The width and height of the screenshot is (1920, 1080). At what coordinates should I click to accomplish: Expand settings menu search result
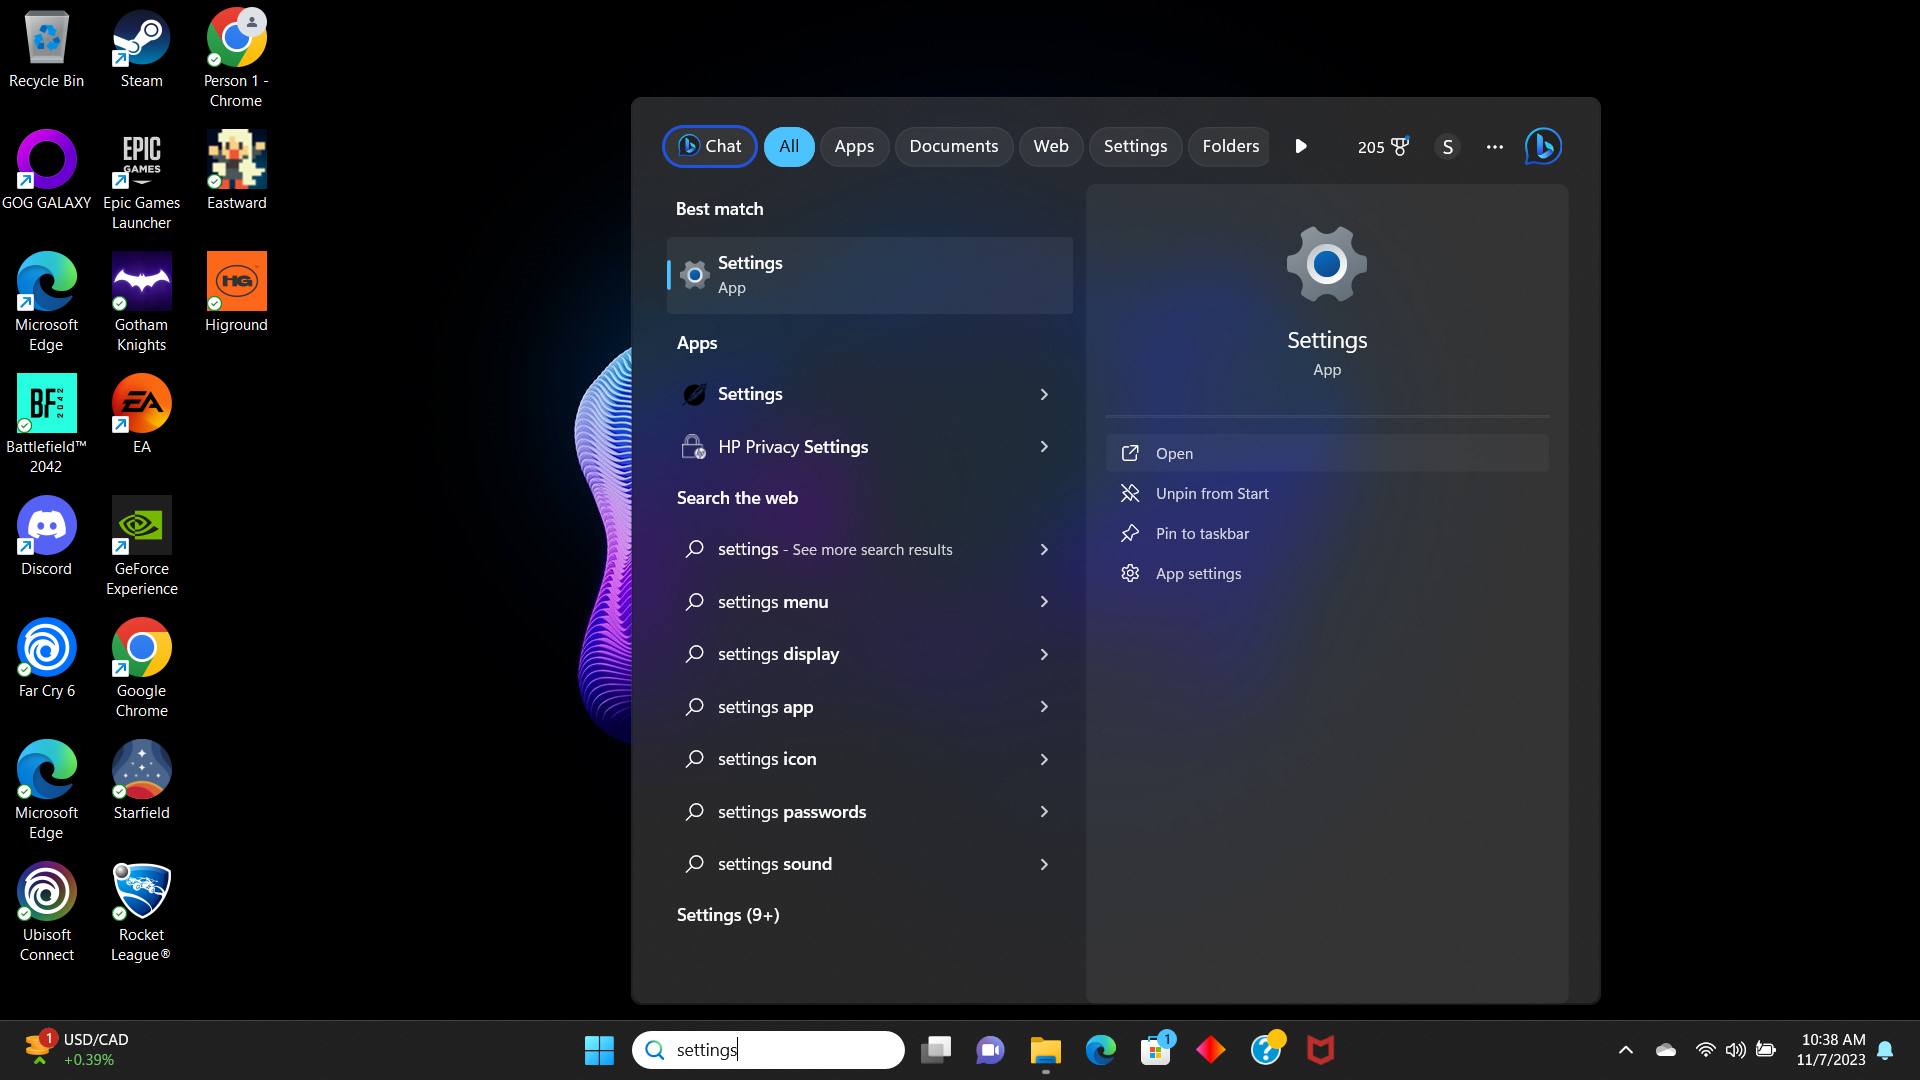[1044, 601]
